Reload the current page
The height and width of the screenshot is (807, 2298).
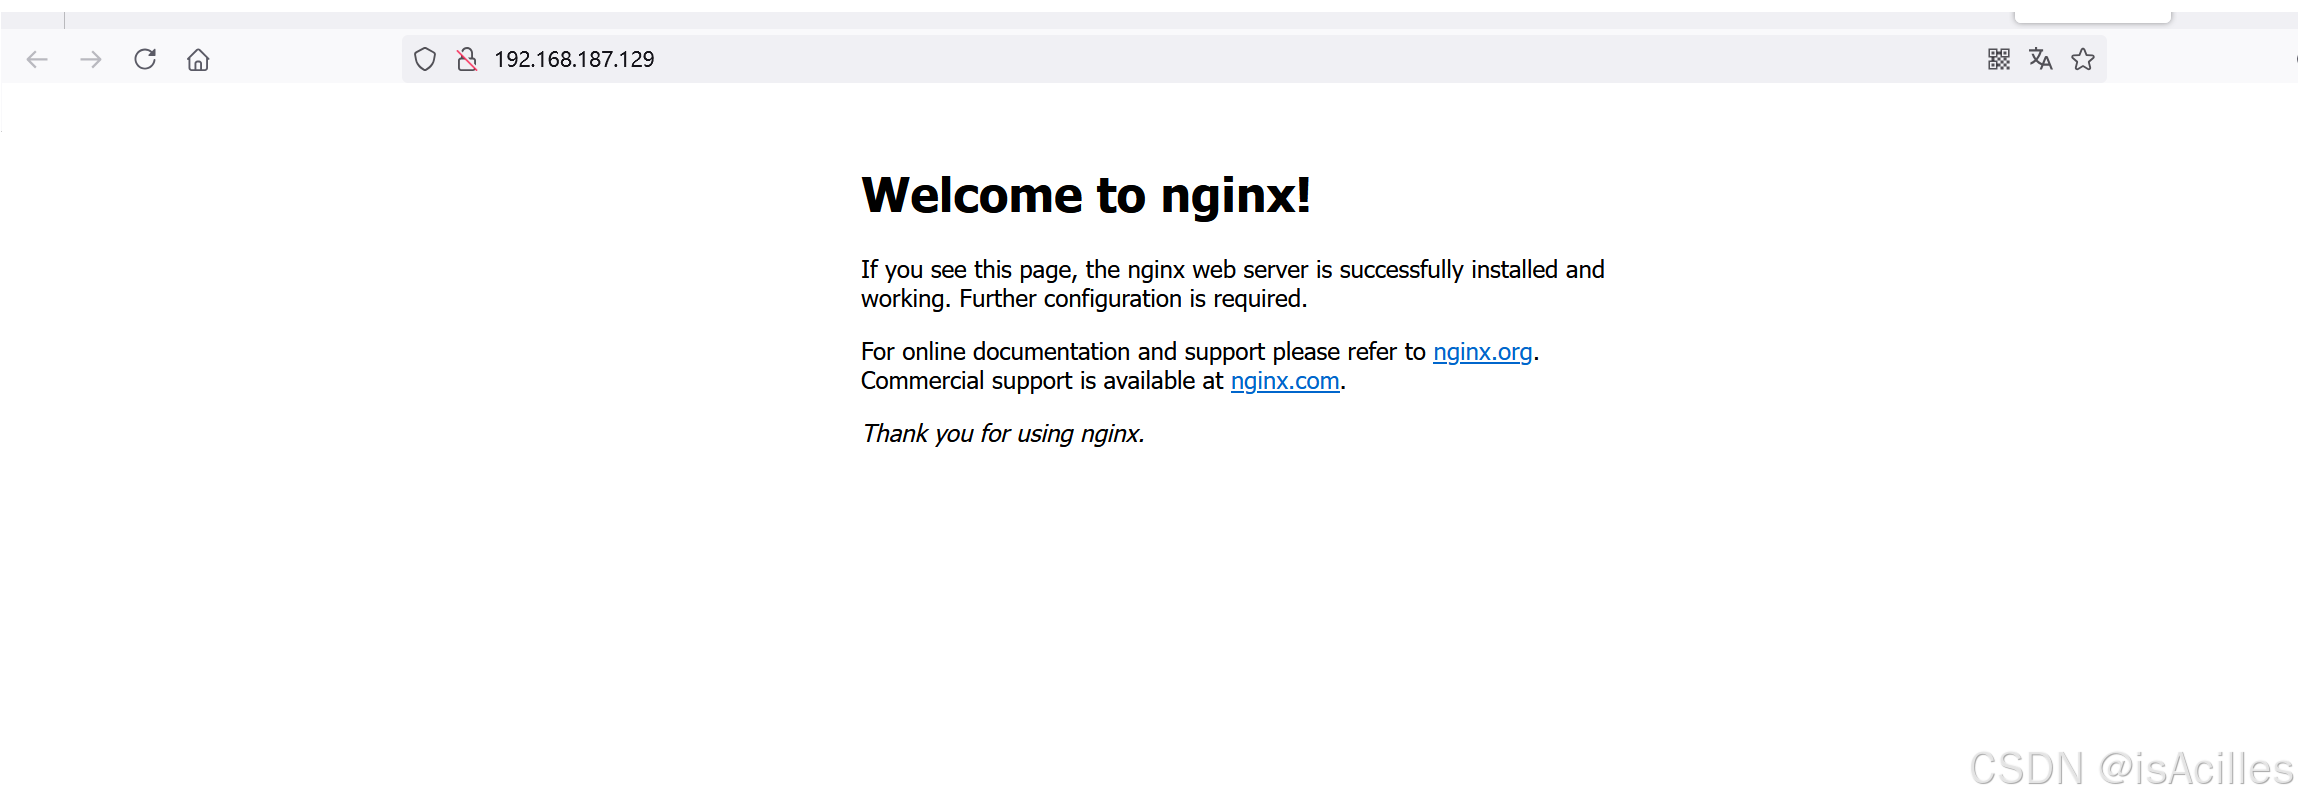click(145, 59)
